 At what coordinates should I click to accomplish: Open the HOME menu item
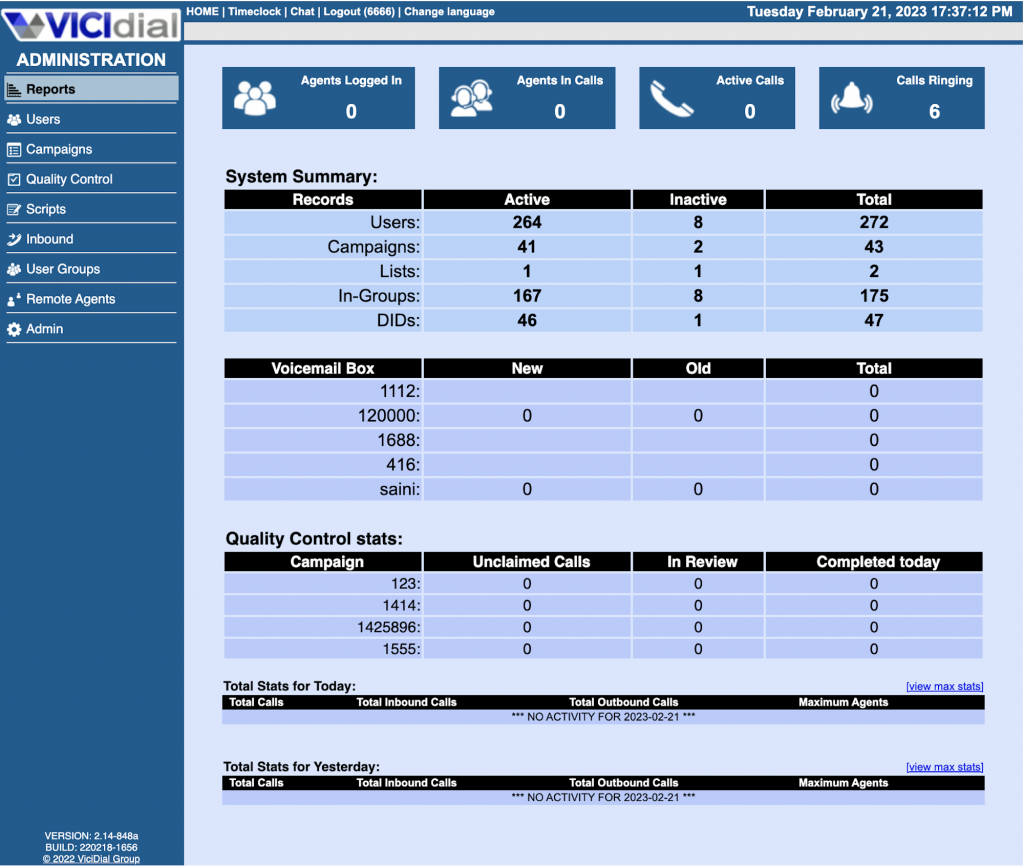pyautogui.click(x=203, y=11)
